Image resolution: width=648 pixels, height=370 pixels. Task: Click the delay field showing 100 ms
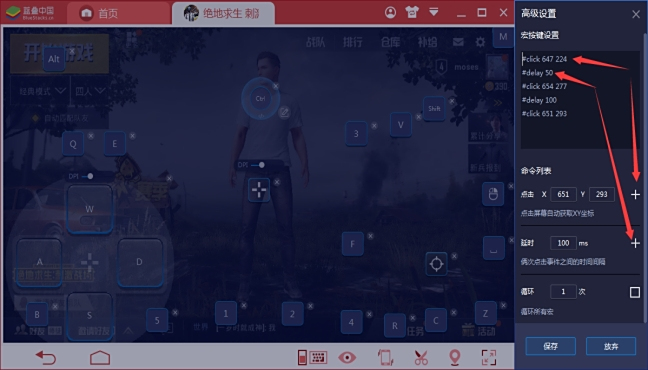[x=563, y=243]
